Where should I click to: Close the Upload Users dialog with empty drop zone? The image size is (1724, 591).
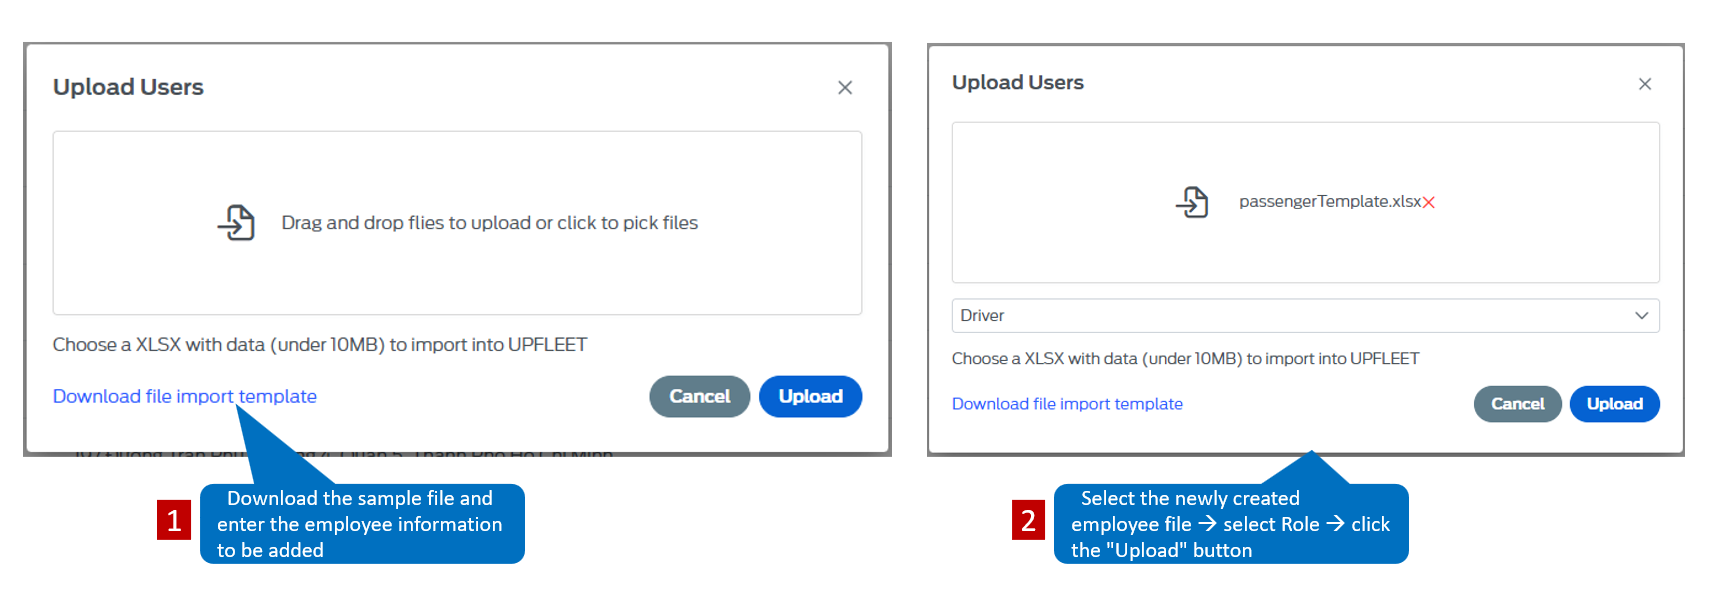845,88
